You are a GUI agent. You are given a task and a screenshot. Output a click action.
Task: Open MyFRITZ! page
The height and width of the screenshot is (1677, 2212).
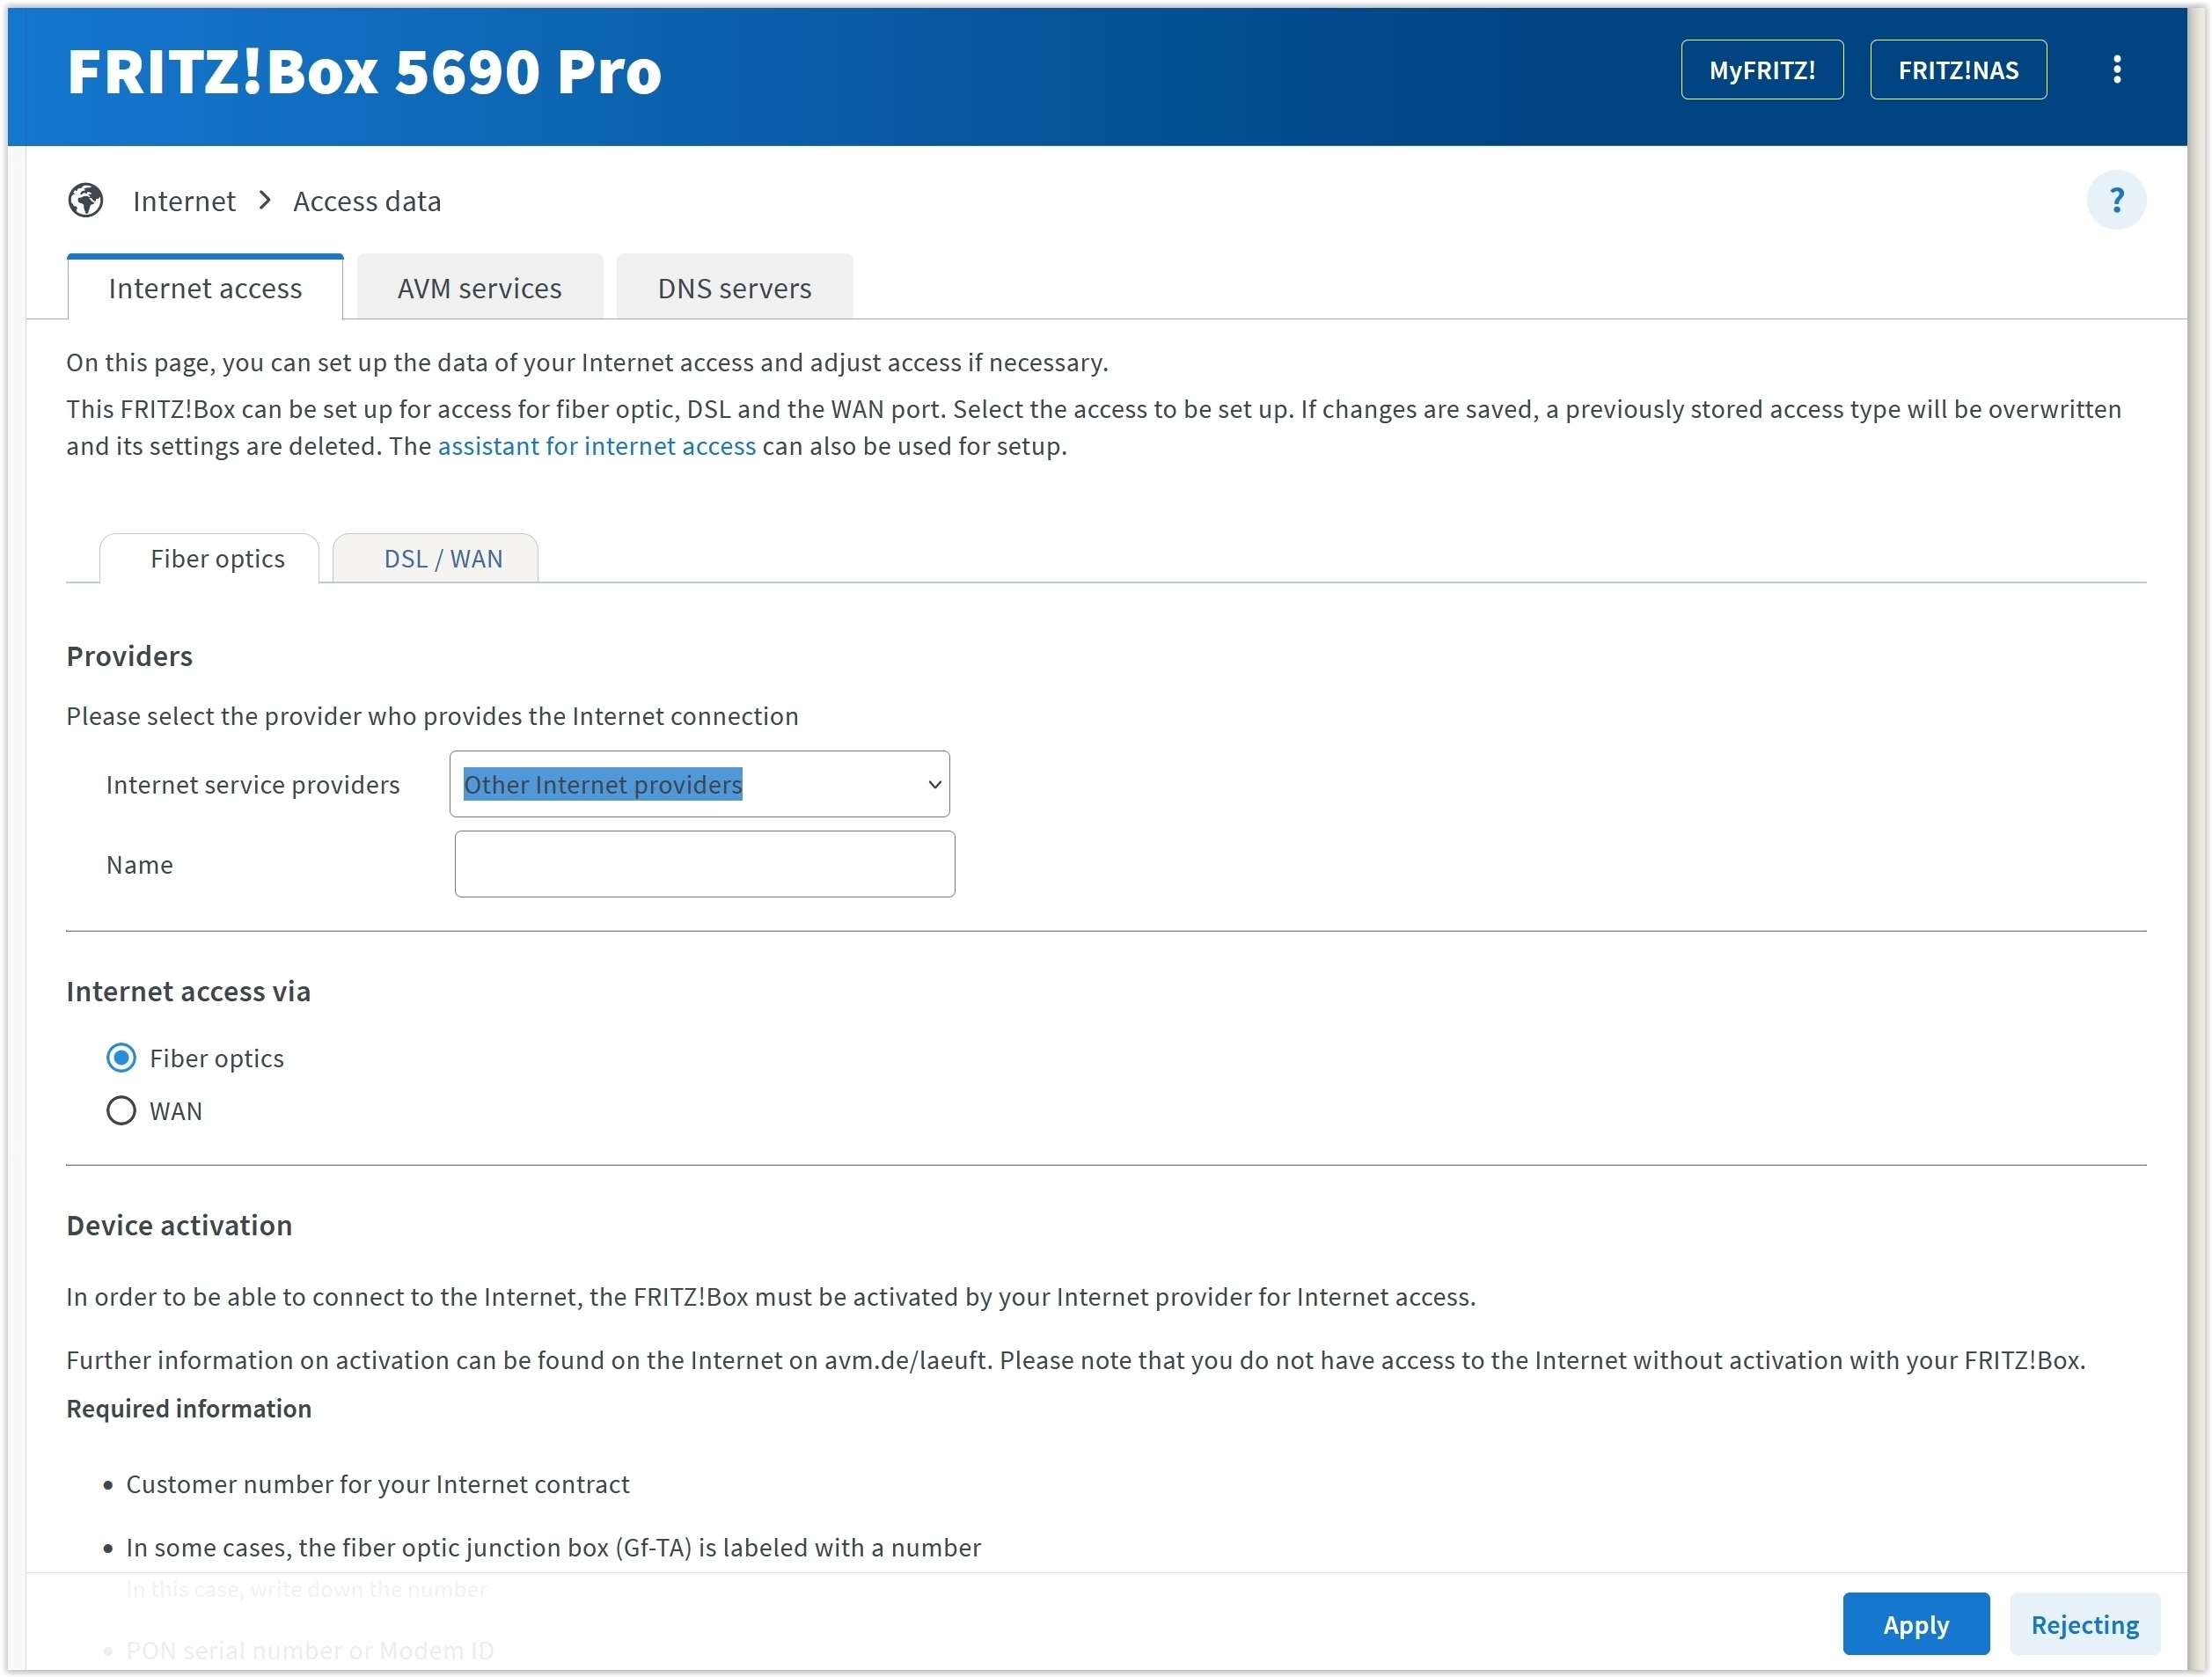click(x=1762, y=70)
